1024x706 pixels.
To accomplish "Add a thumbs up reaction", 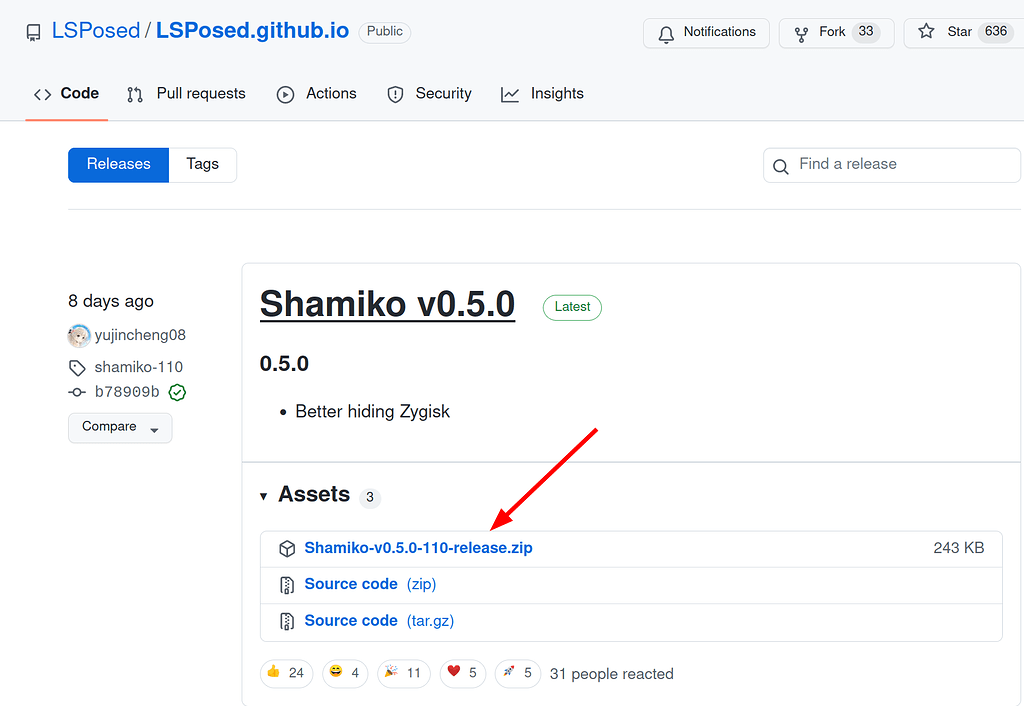I will (286, 673).
